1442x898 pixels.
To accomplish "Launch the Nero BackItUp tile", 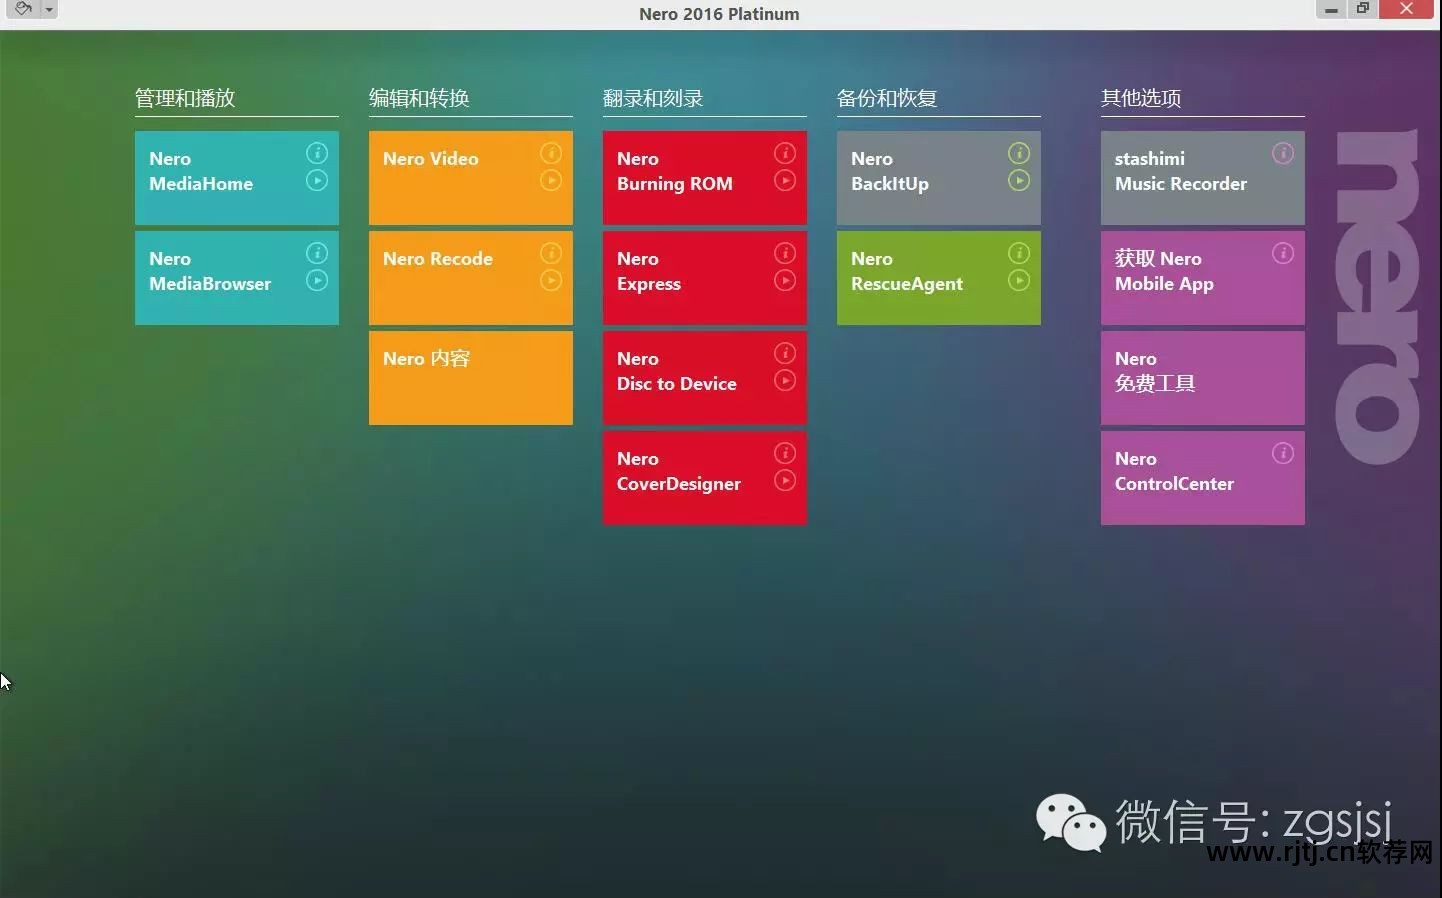I will tap(939, 178).
